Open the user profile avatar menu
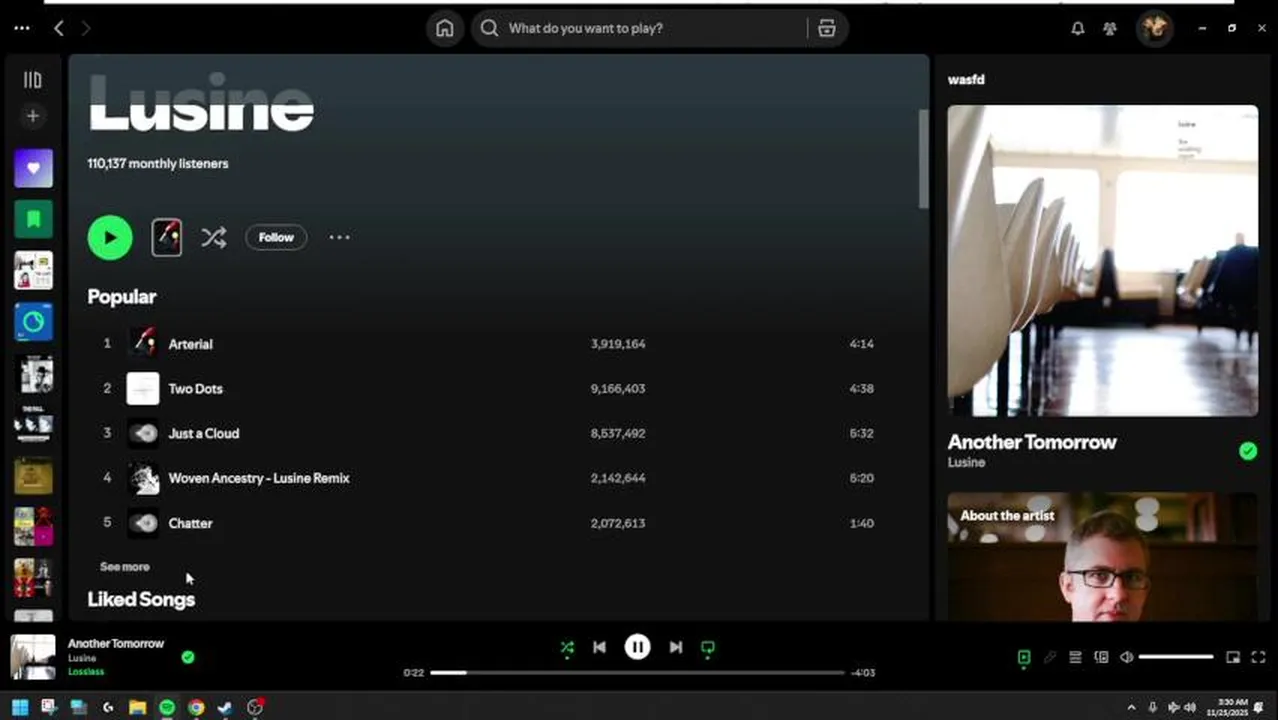Image resolution: width=1278 pixels, height=720 pixels. (x=1154, y=28)
